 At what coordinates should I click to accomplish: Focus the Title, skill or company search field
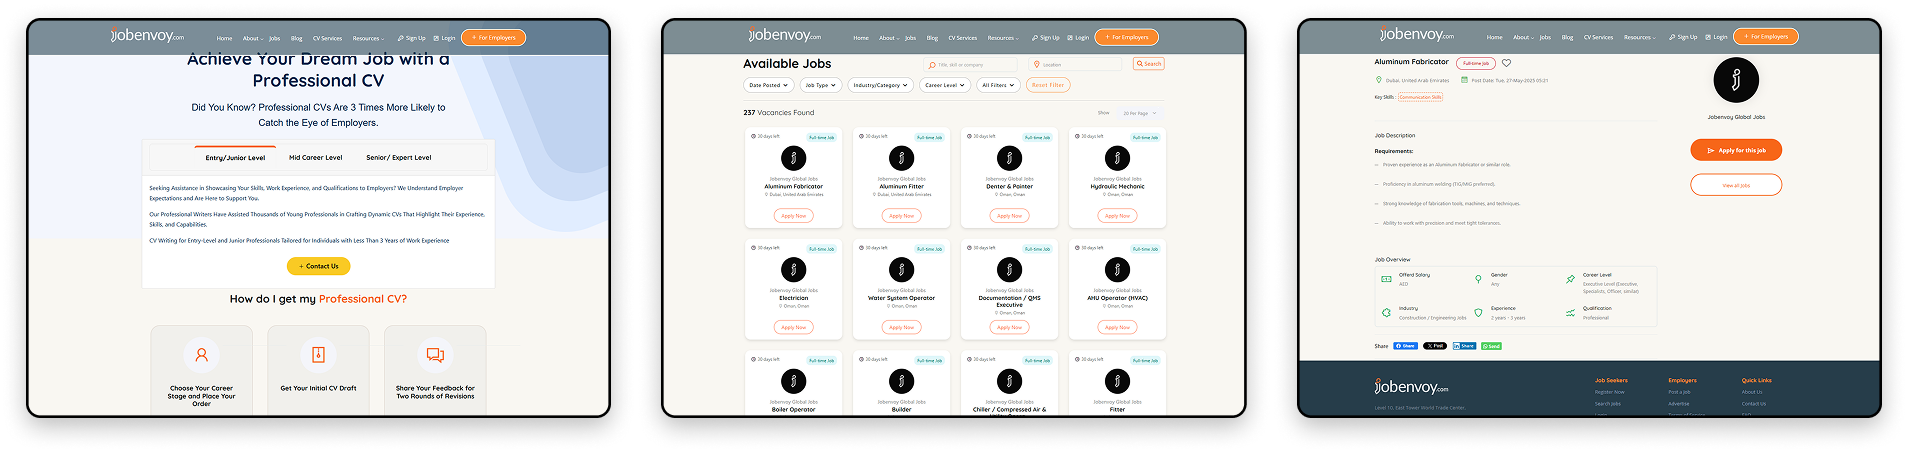[x=972, y=64]
